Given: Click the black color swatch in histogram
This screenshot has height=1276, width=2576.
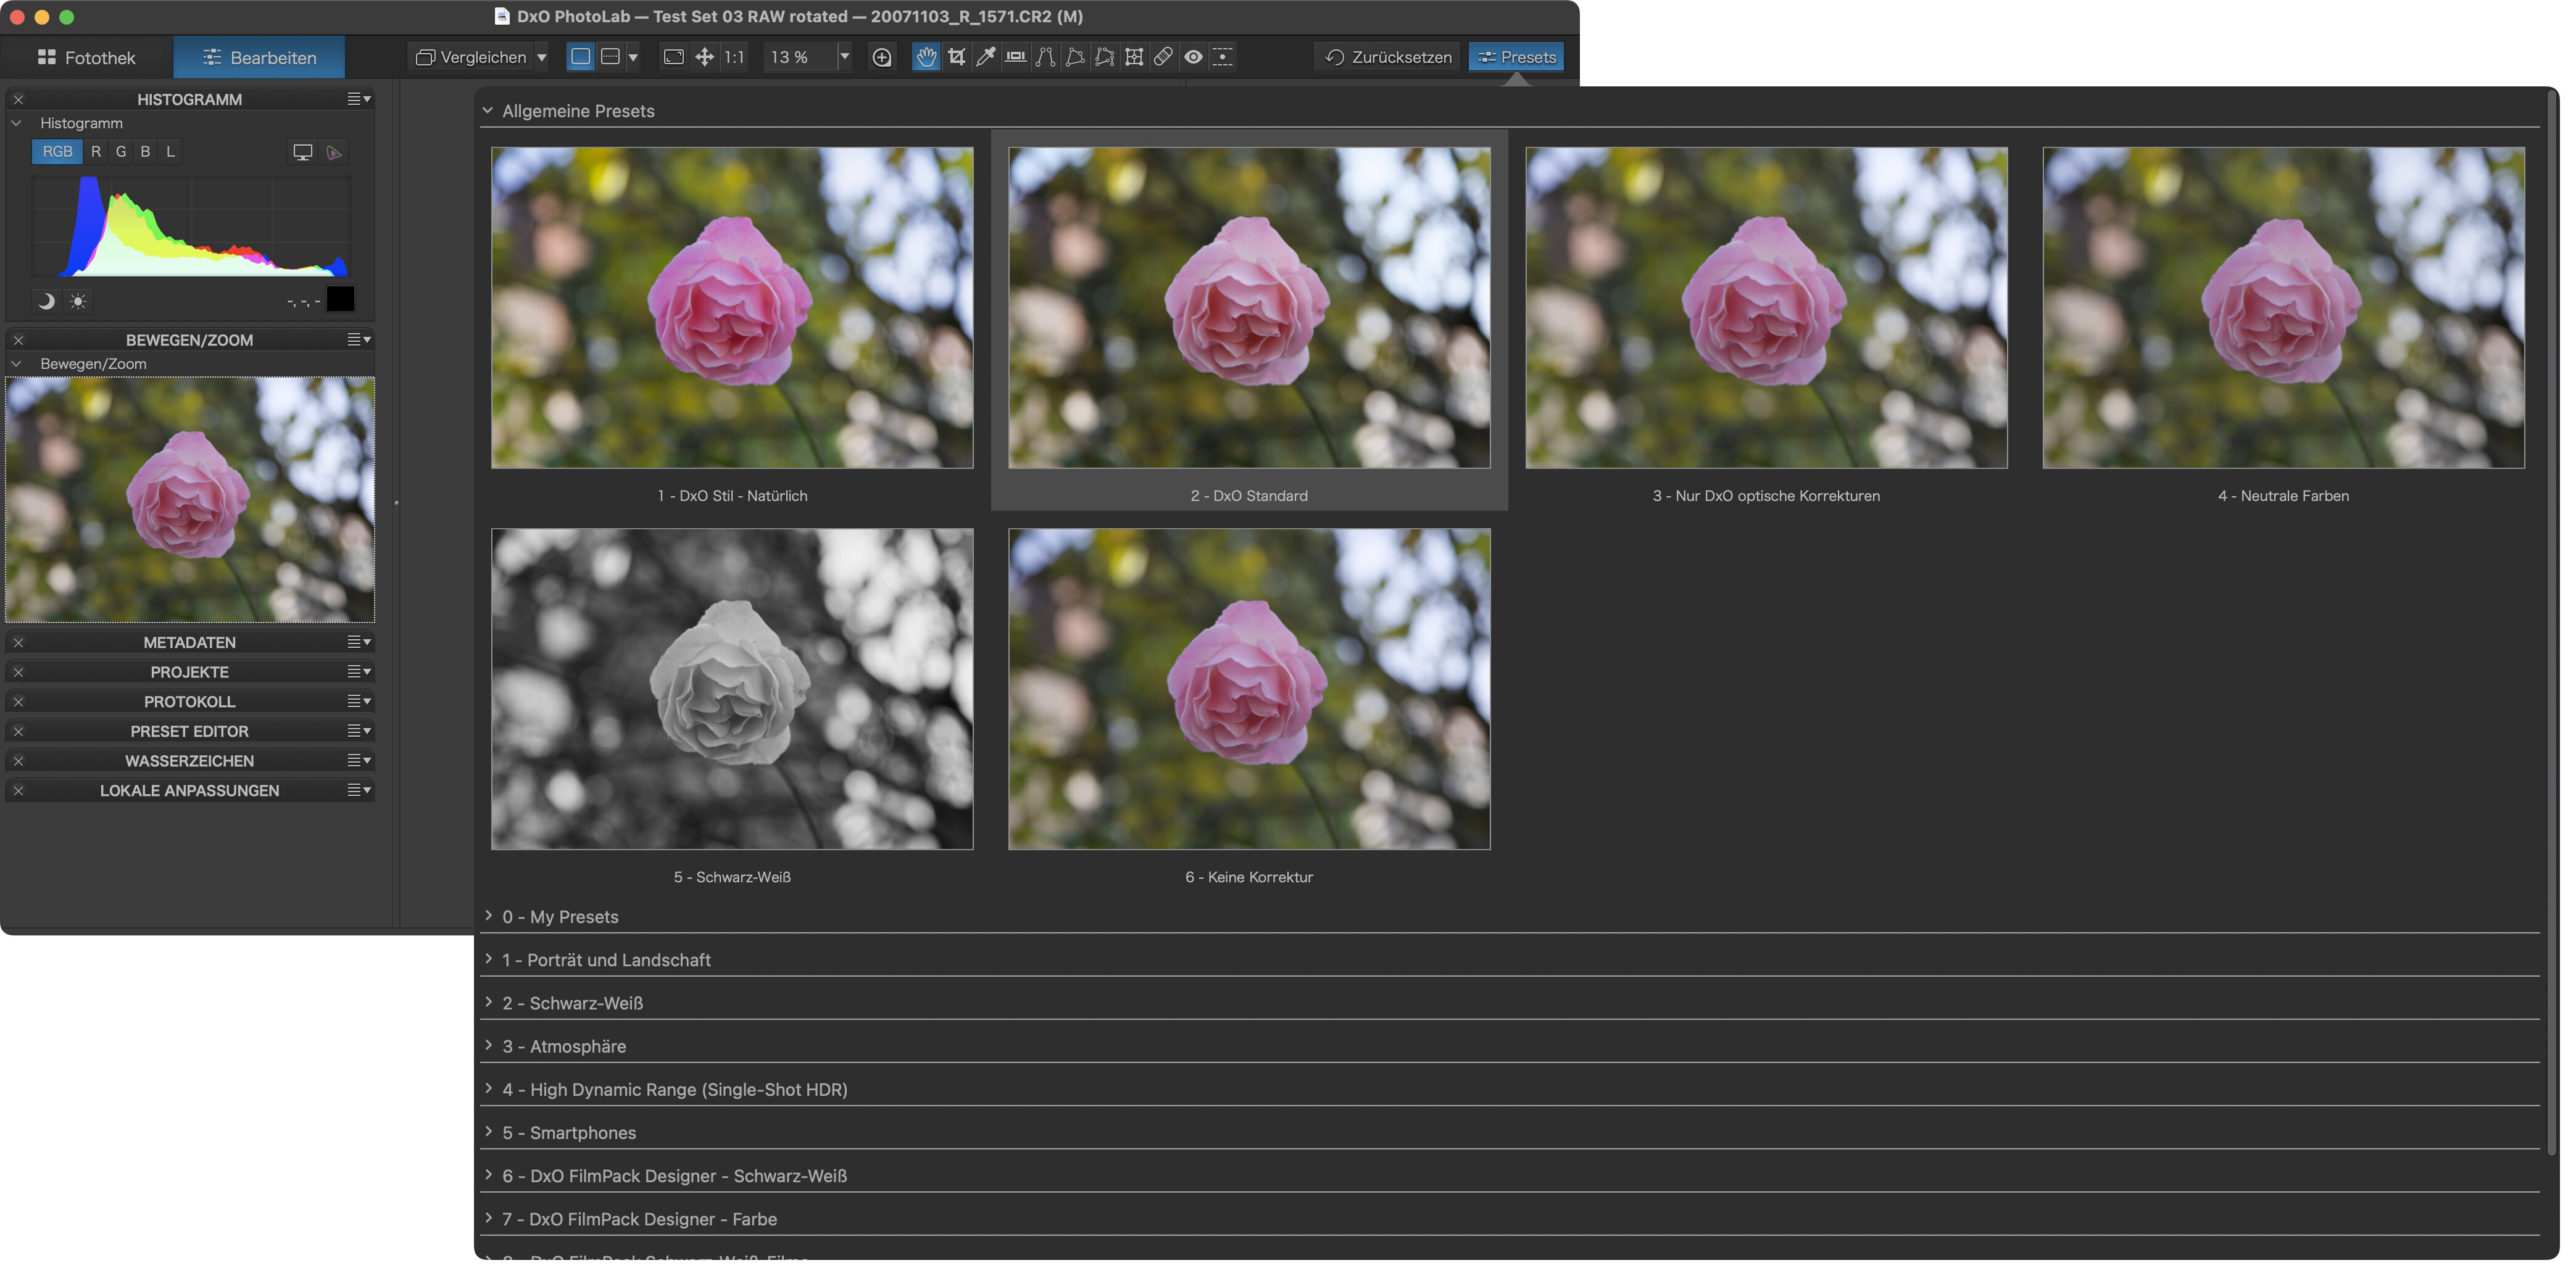Looking at the screenshot, I should [340, 299].
